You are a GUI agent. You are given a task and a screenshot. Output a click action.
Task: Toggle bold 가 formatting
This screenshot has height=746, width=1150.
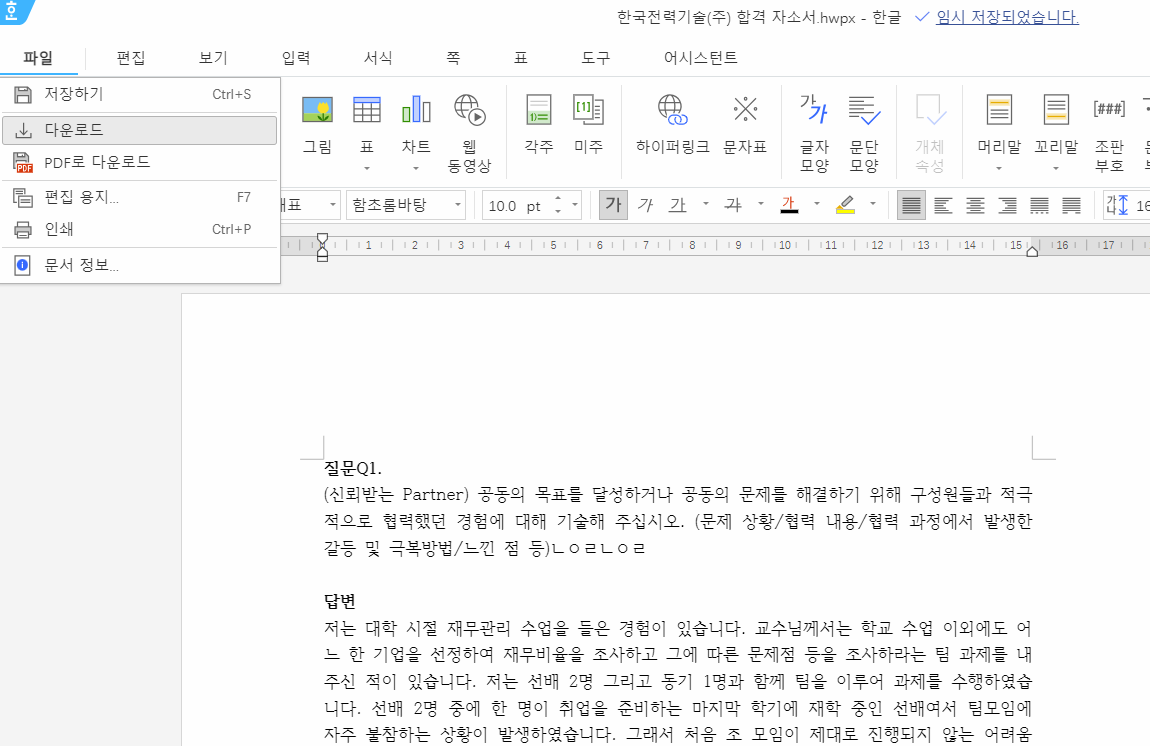pos(613,205)
